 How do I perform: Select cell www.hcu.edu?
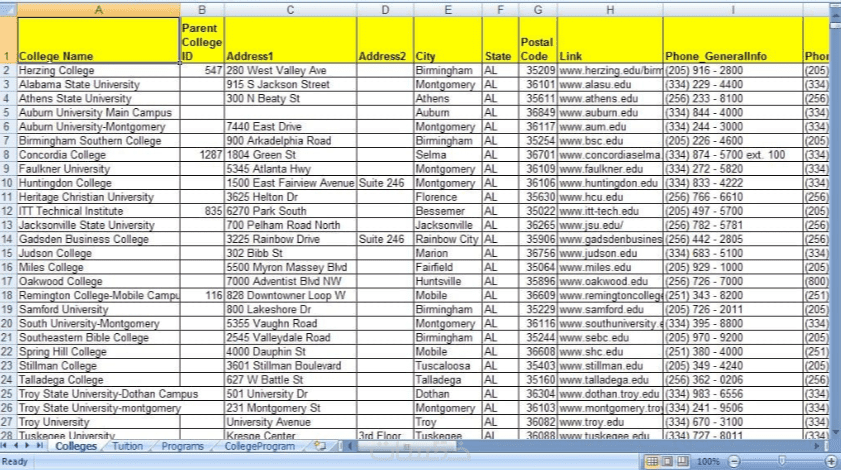tap(610, 197)
